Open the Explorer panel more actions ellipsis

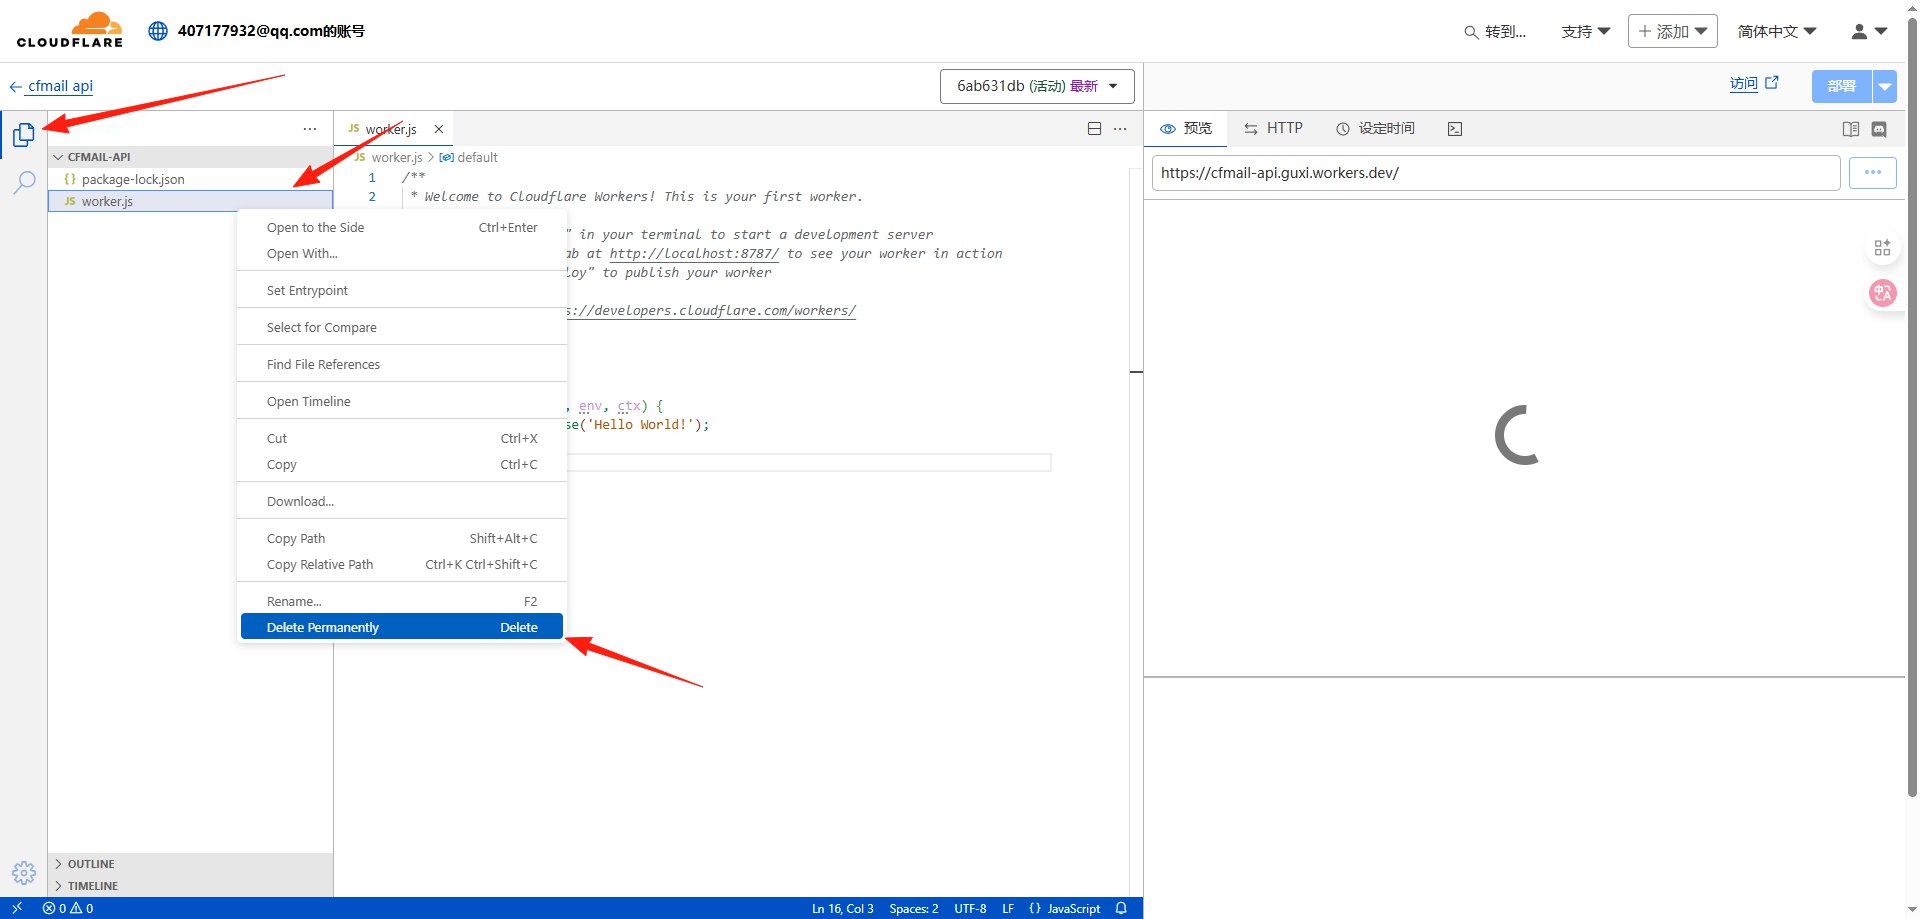310,129
